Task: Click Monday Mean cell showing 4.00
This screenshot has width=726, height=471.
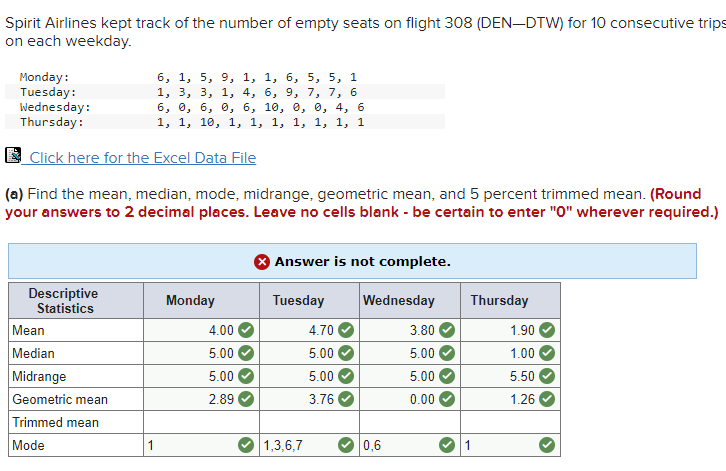Action: coord(201,330)
